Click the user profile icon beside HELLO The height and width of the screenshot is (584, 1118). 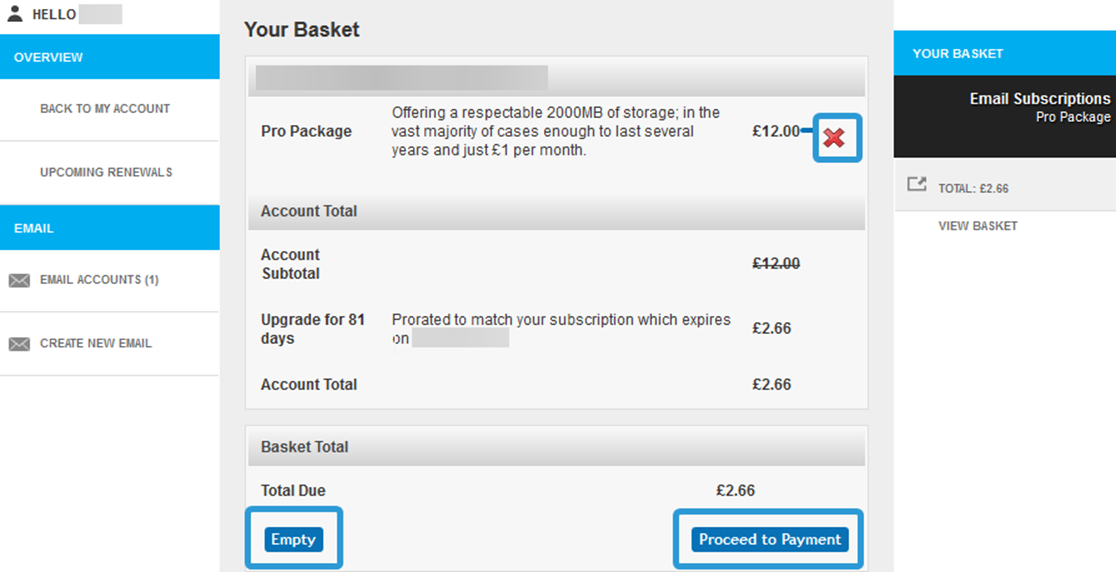click(x=15, y=14)
